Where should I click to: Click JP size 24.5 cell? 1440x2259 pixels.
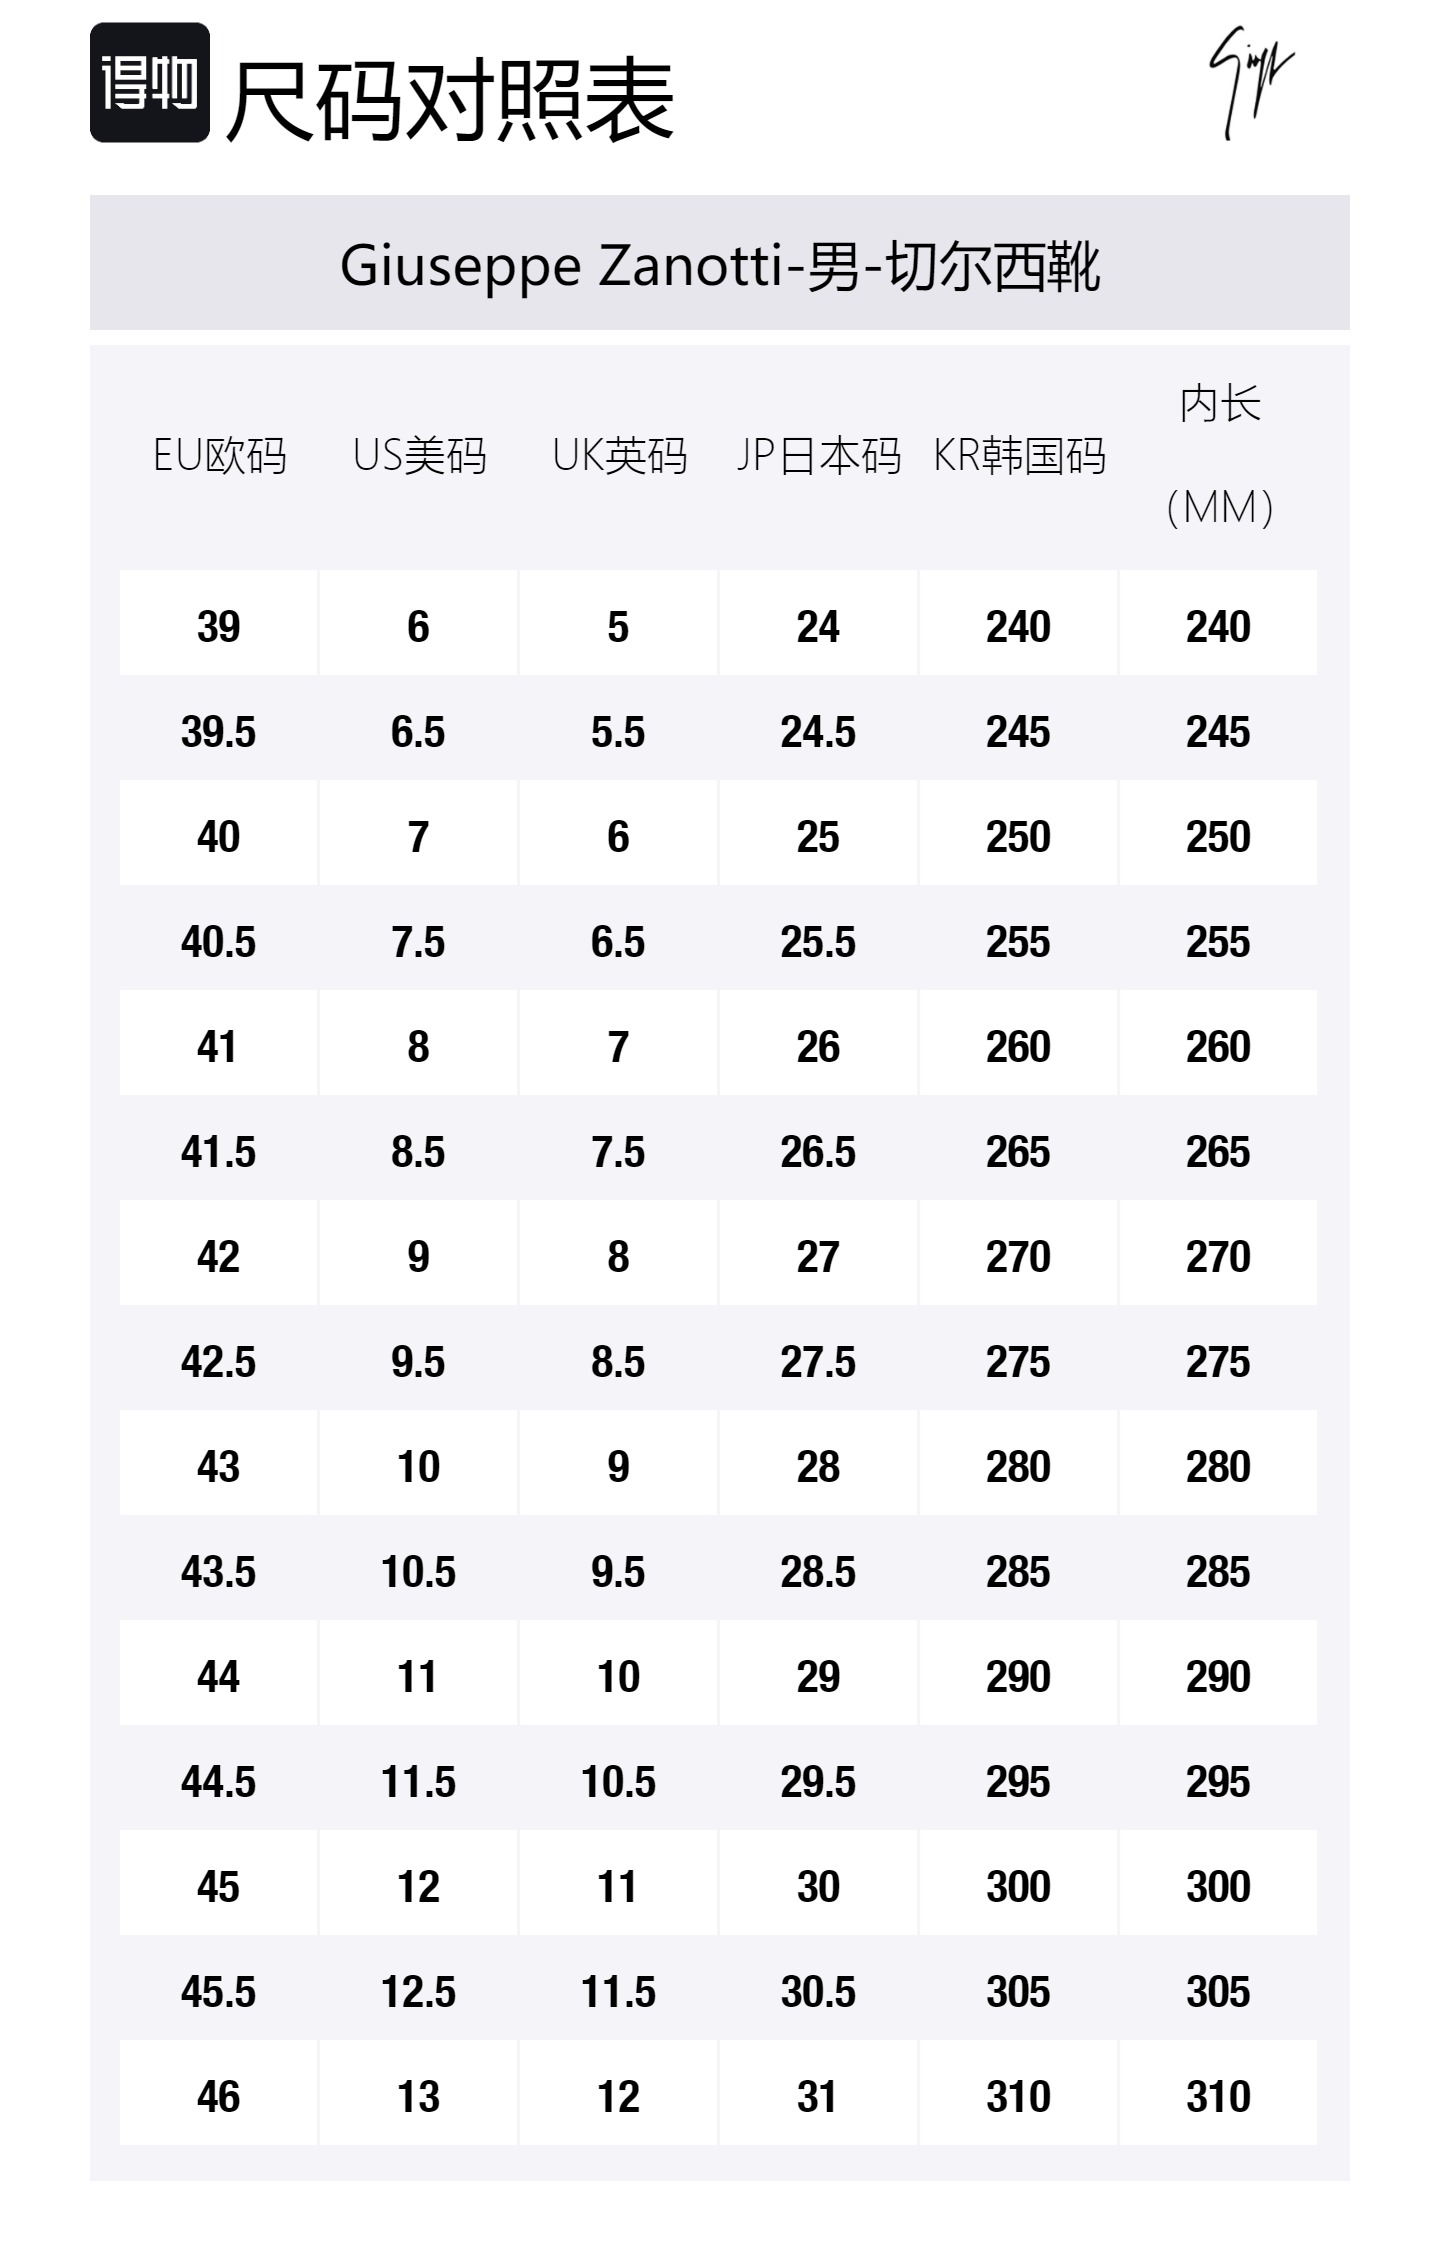(818, 732)
